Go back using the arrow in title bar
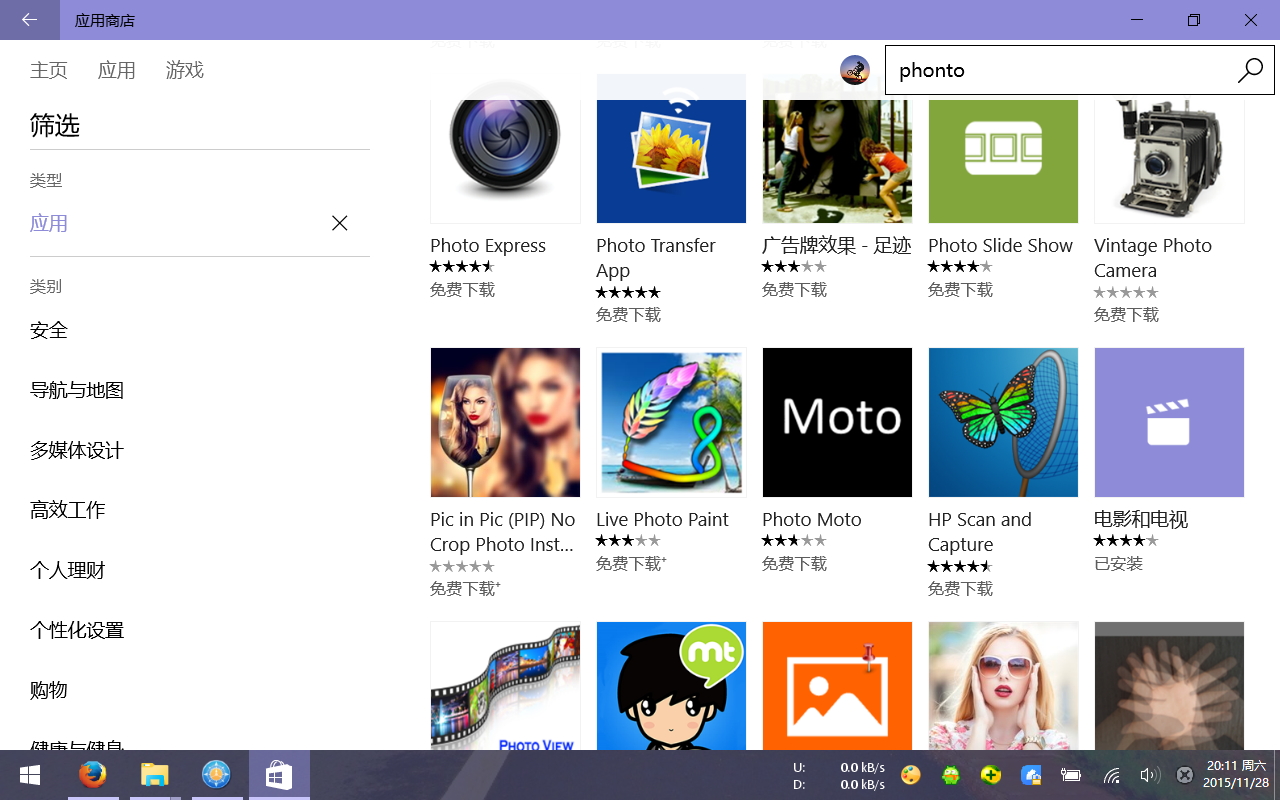This screenshot has height=800, width=1280. 29,20
